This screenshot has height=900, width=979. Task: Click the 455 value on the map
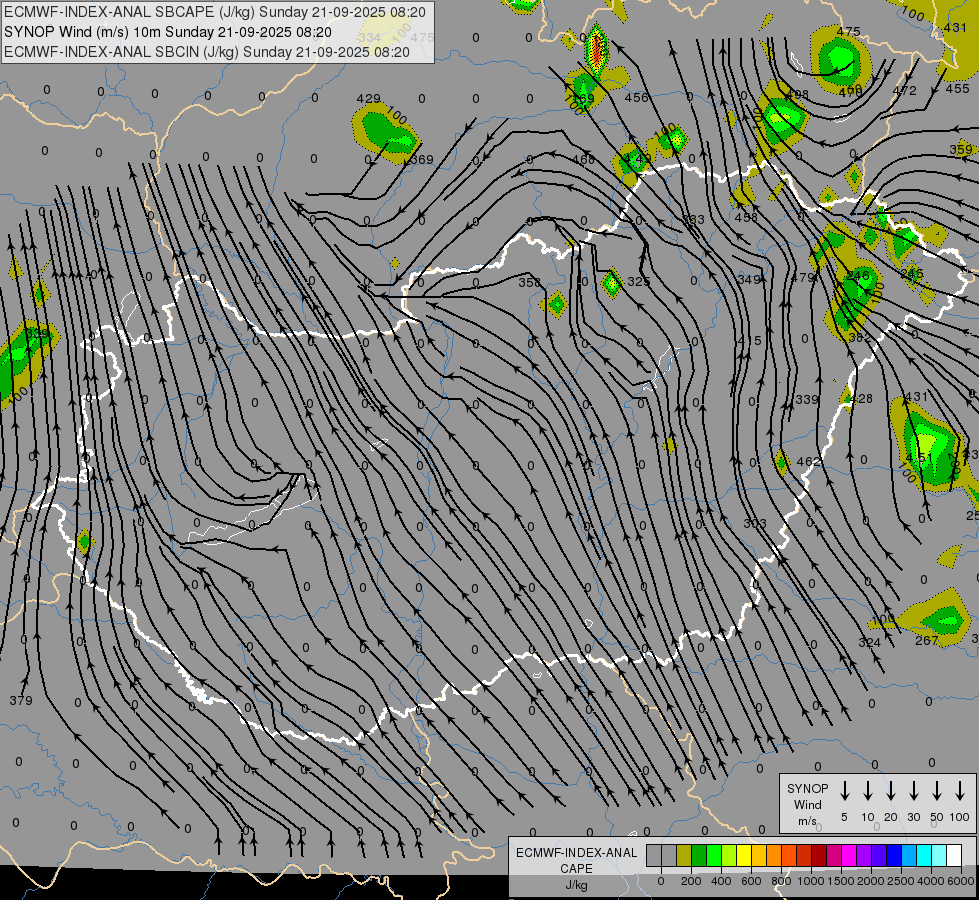(x=957, y=88)
